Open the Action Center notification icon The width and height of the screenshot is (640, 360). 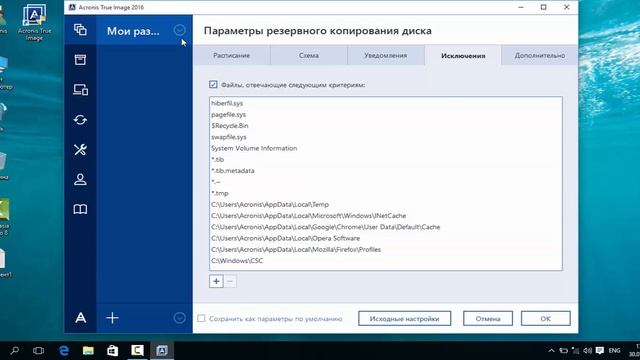[600, 351]
